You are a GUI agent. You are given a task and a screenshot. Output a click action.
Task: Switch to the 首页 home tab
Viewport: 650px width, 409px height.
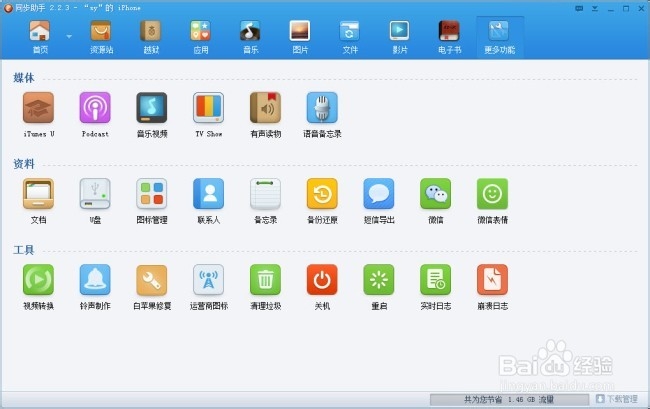pyautogui.click(x=40, y=37)
